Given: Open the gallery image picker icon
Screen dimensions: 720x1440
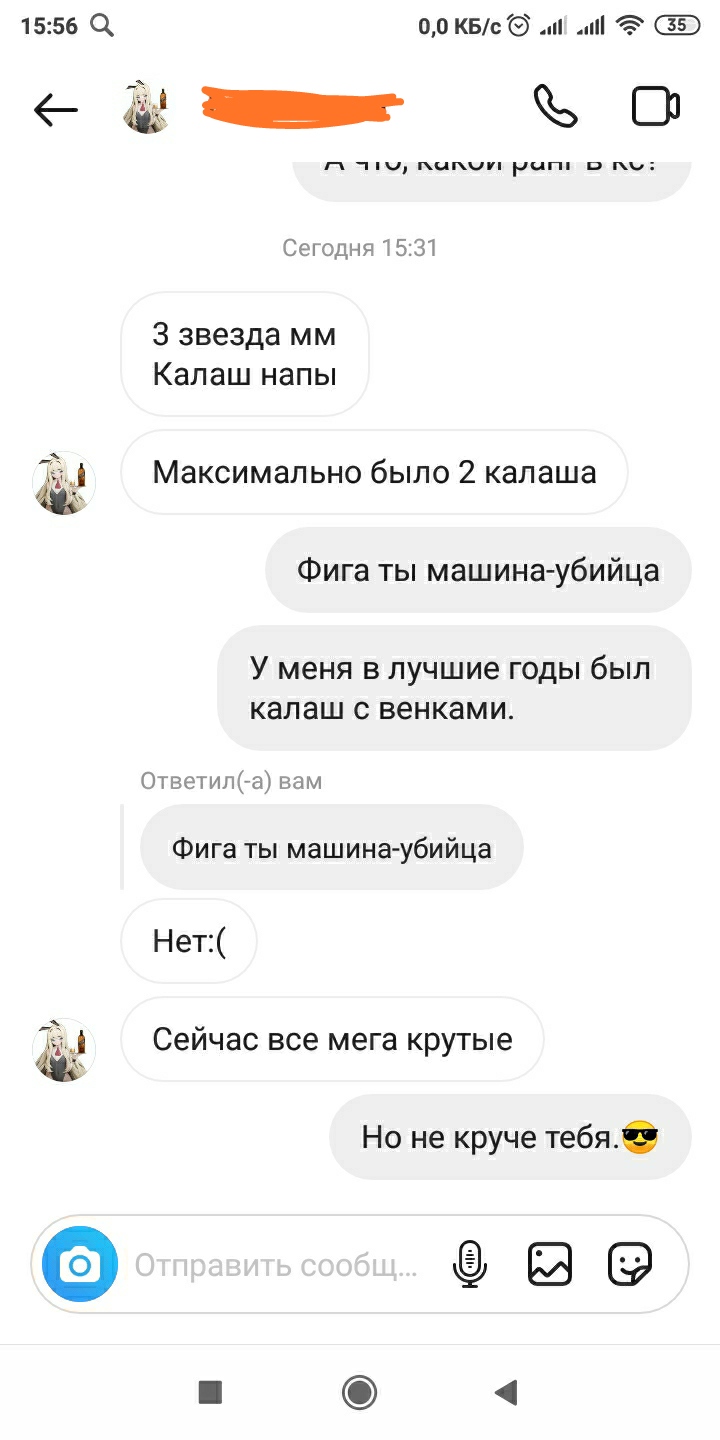Looking at the screenshot, I should pyautogui.click(x=549, y=1265).
